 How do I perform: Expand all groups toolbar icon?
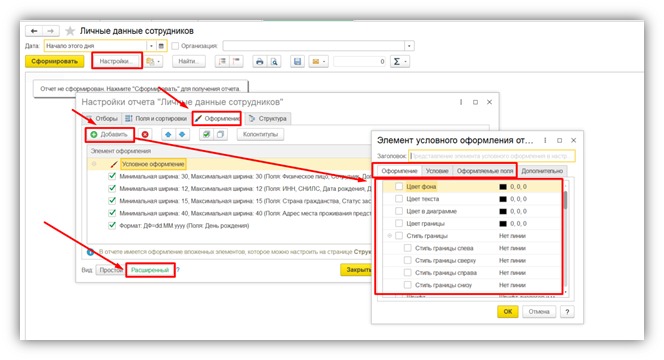coord(222,61)
